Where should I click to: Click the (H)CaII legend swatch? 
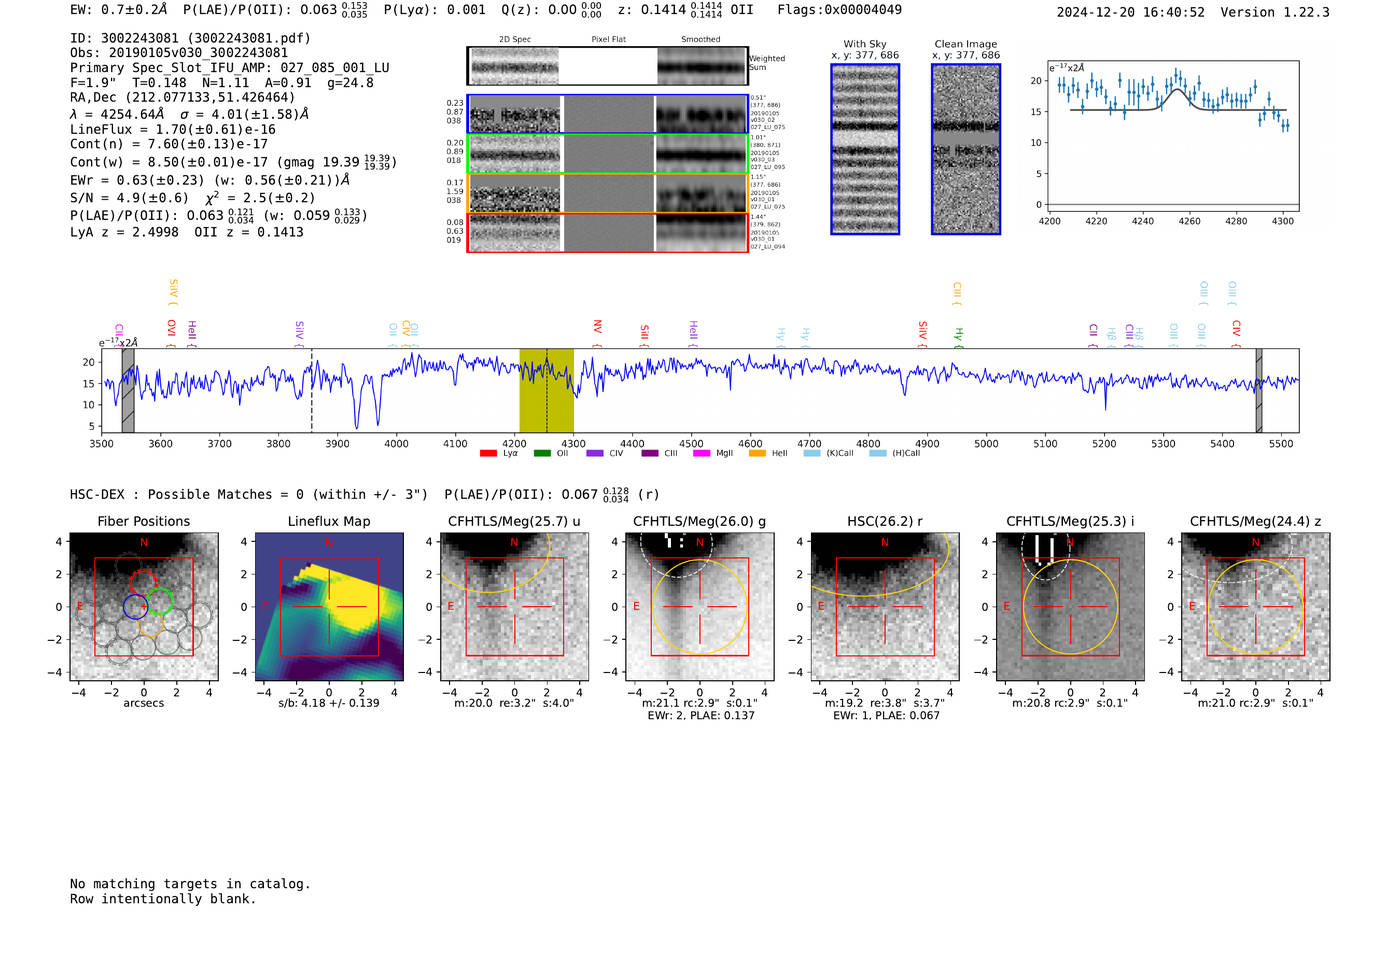[878, 454]
